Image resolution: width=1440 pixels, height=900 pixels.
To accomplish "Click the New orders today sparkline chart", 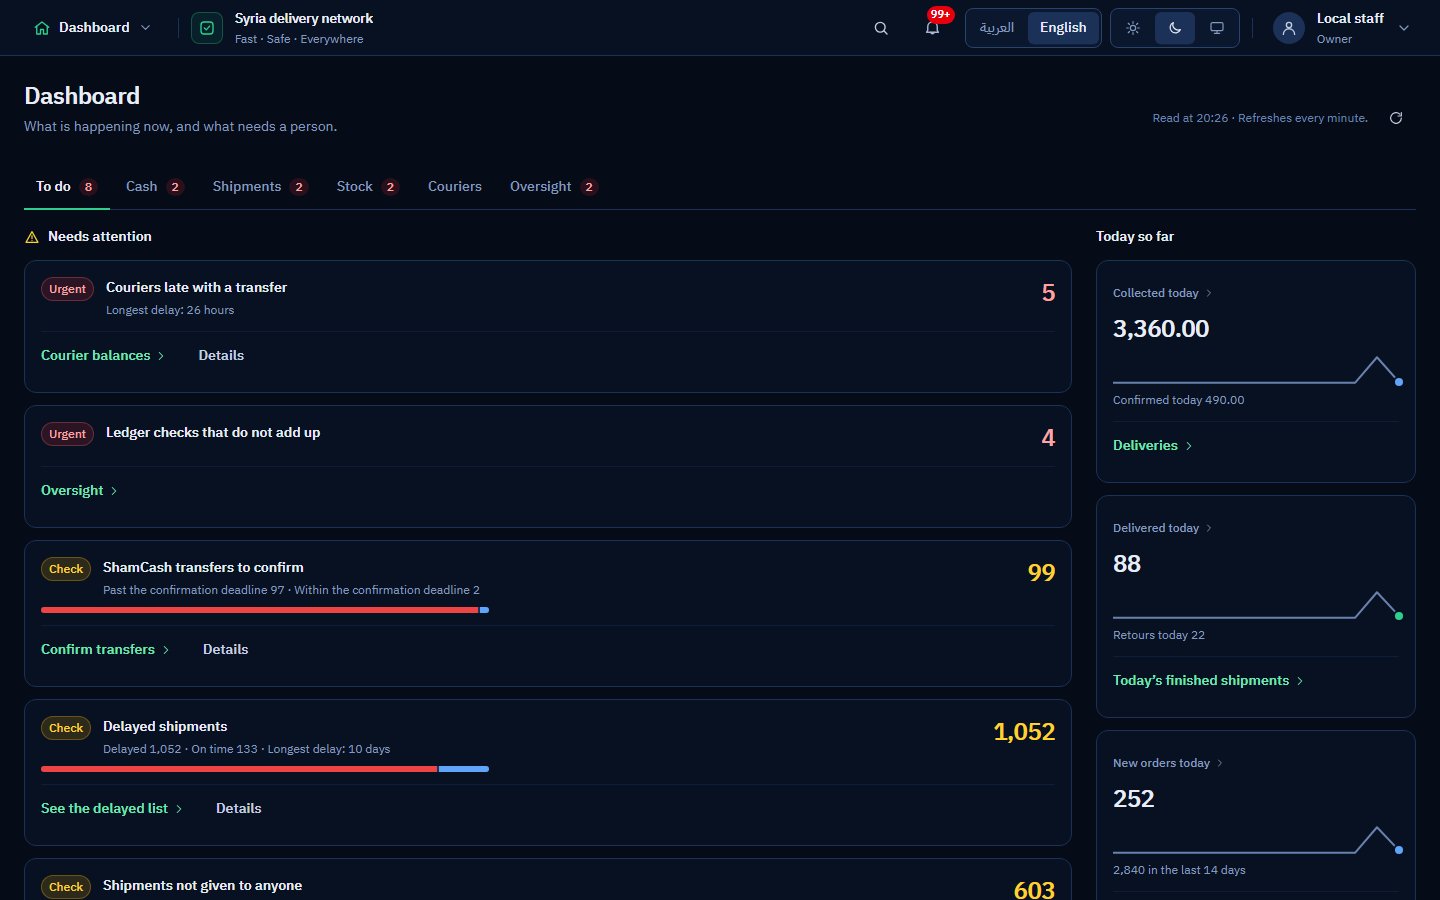I will [1256, 840].
